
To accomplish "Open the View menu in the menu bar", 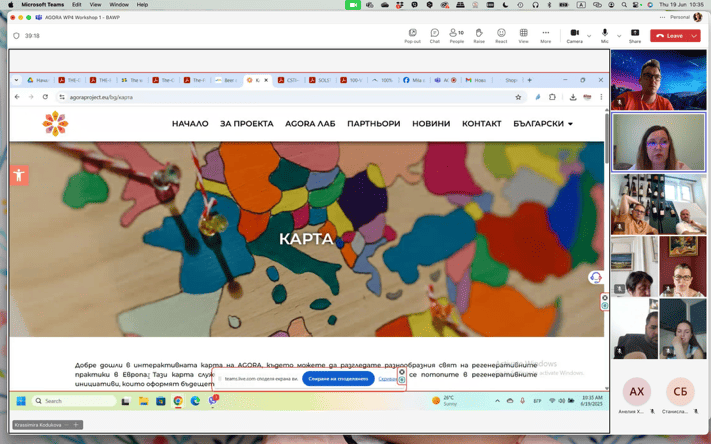I will tap(95, 5).
